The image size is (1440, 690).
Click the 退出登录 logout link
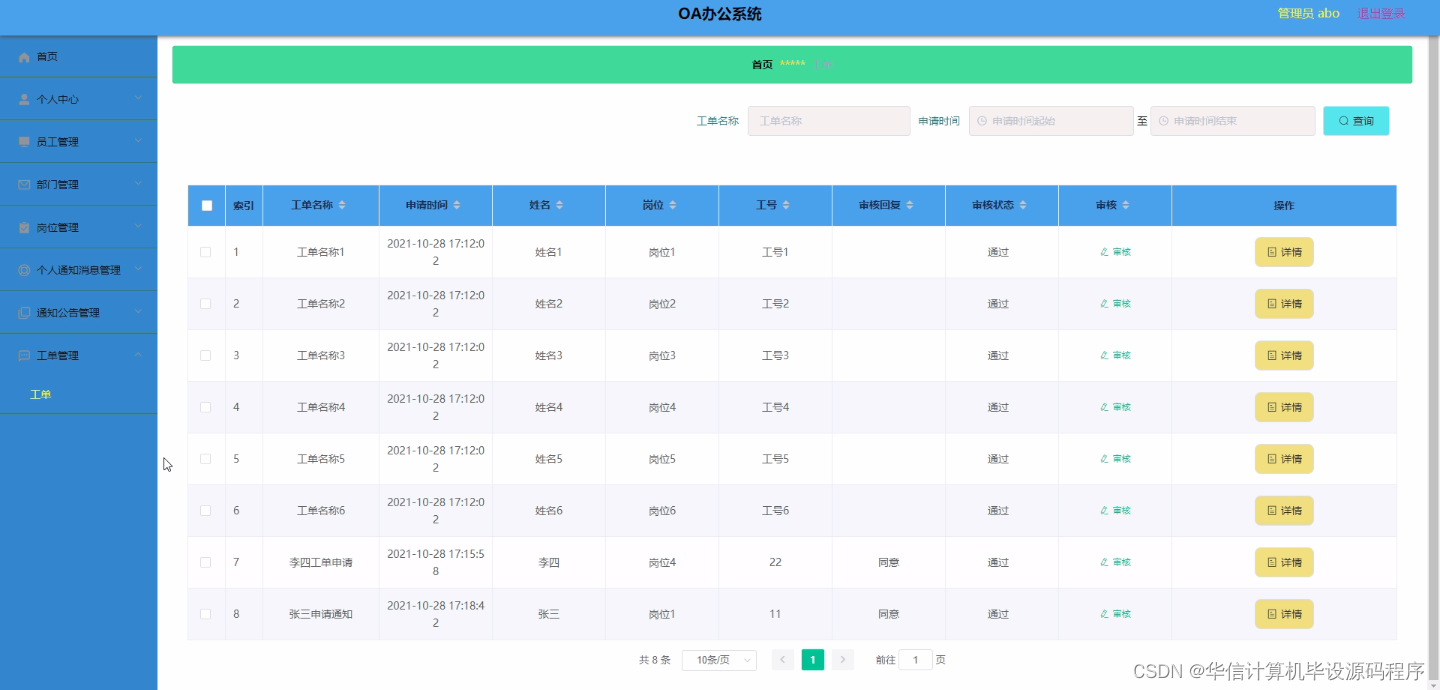pos(1382,13)
